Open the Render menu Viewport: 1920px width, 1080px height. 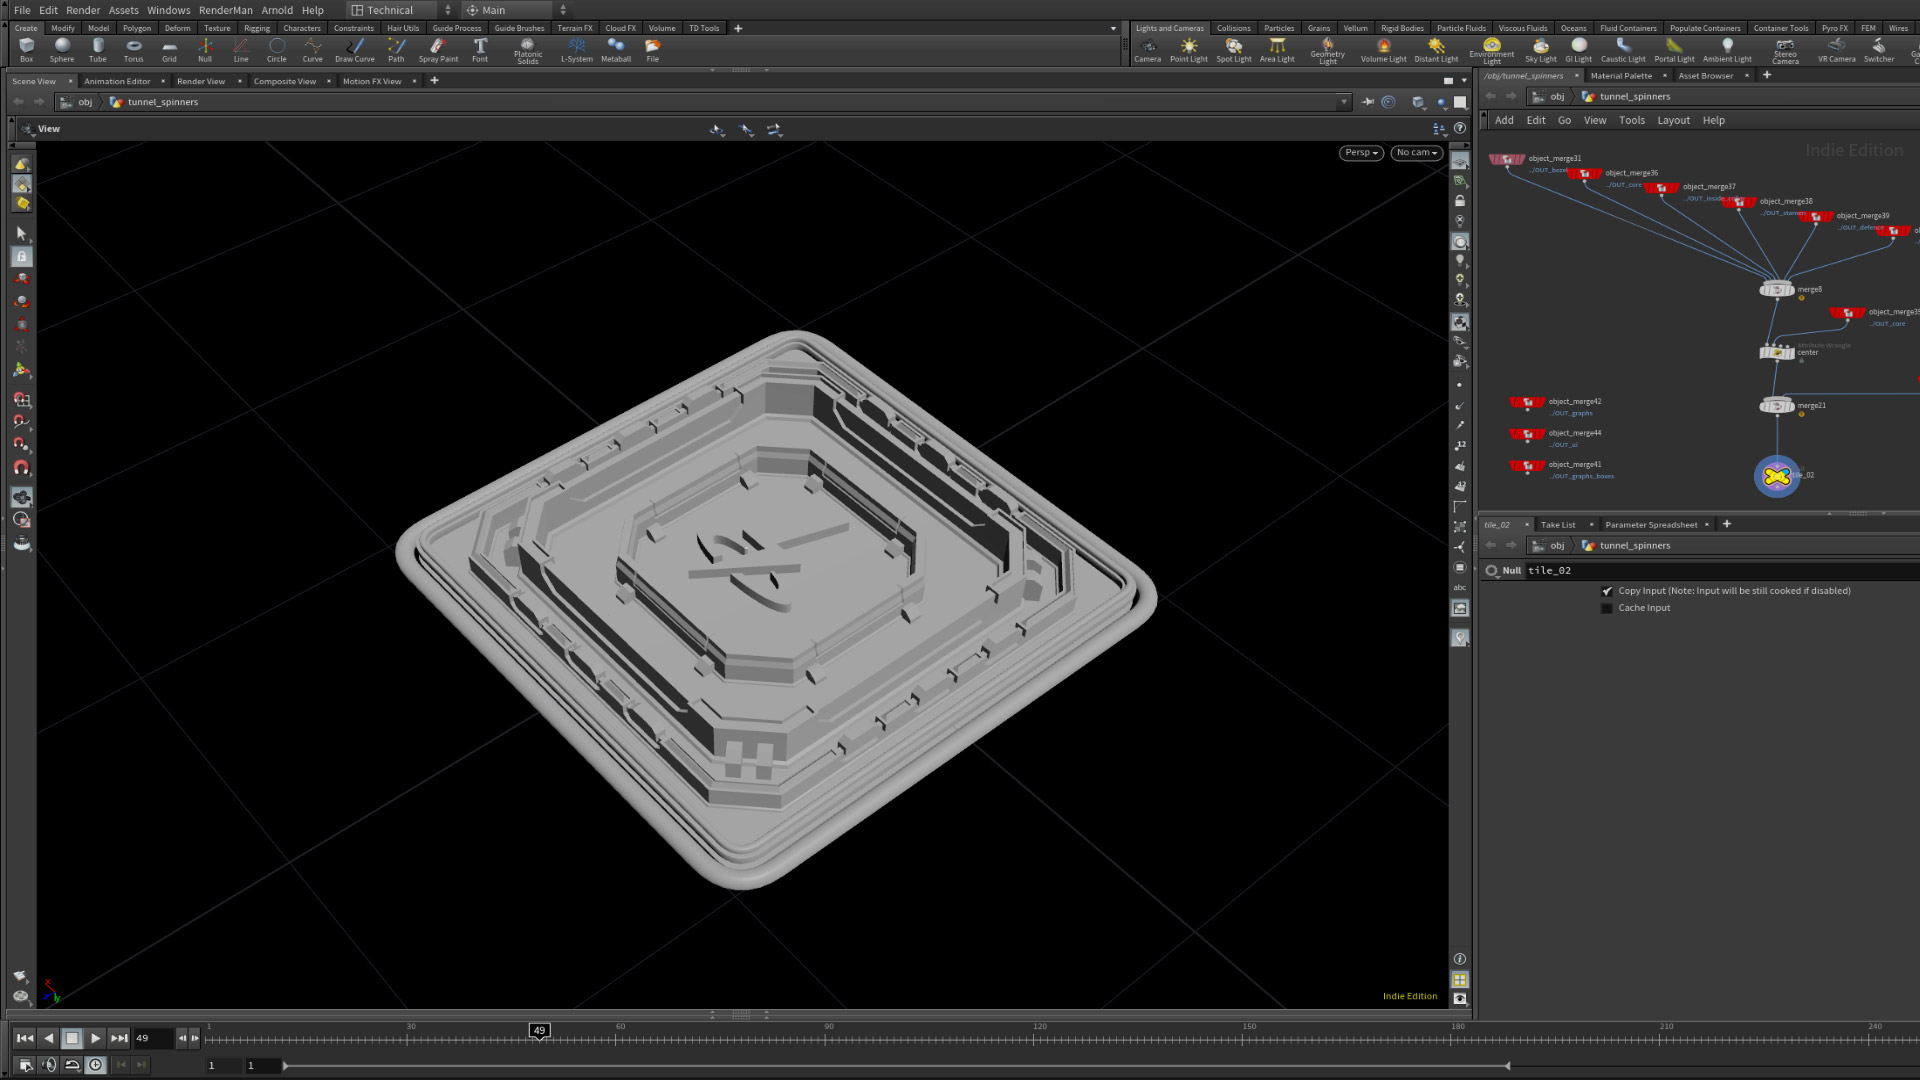click(x=83, y=10)
